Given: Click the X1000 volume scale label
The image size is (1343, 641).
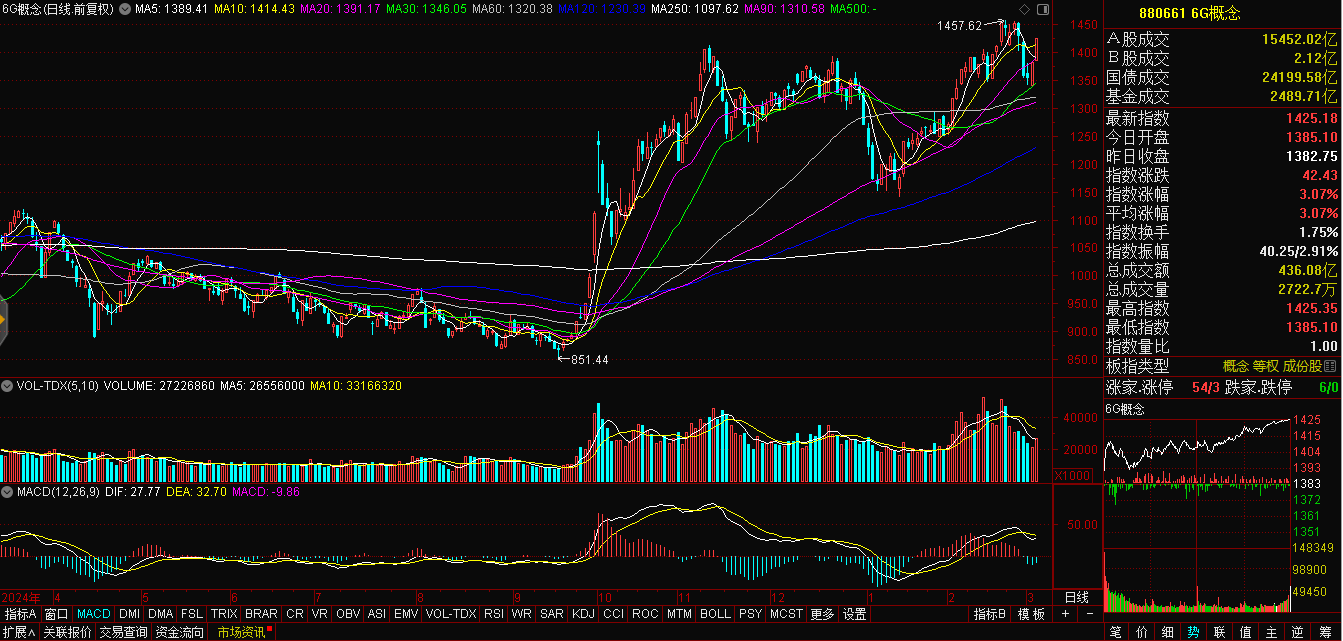Looking at the screenshot, I should [x=1072, y=475].
